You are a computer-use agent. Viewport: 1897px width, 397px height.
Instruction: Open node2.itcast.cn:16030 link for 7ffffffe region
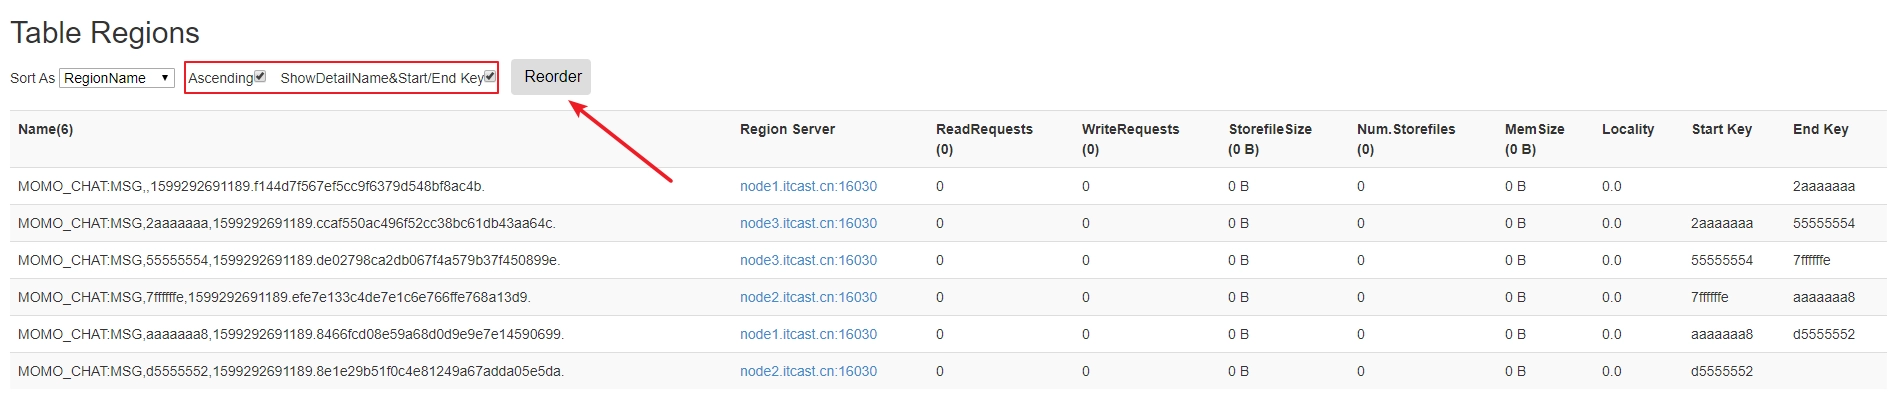point(808,297)
